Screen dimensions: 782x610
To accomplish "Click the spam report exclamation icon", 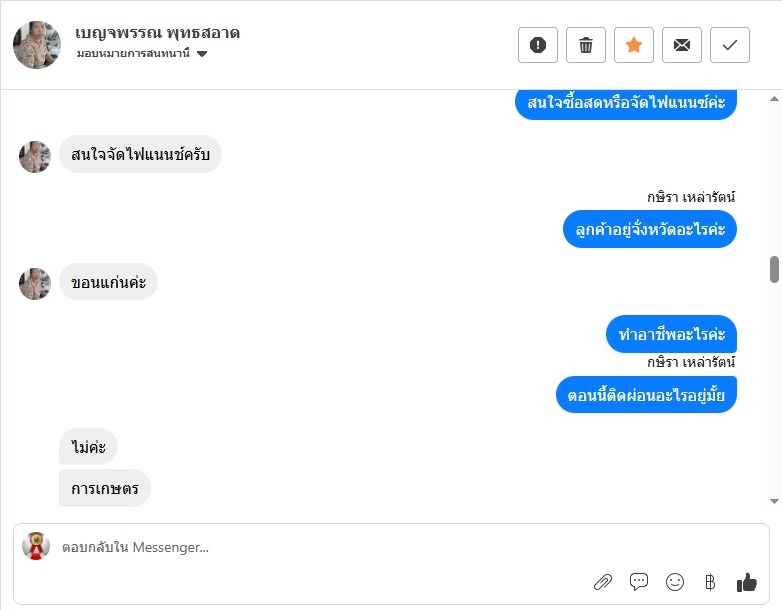I will pos(538,45).
